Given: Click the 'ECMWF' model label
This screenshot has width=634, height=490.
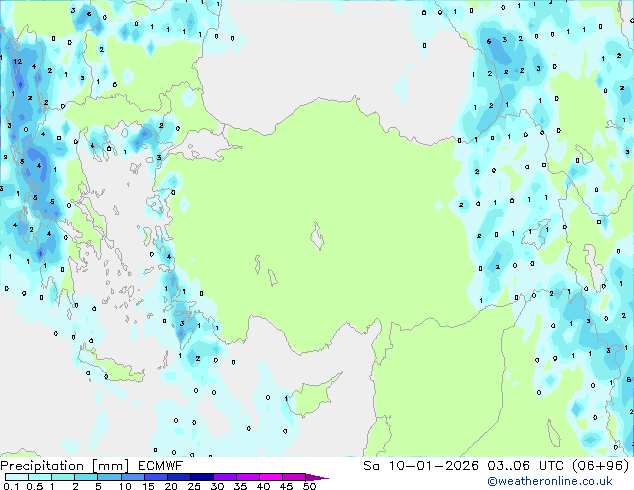Looking at the screenshot, I should [161, 466].
